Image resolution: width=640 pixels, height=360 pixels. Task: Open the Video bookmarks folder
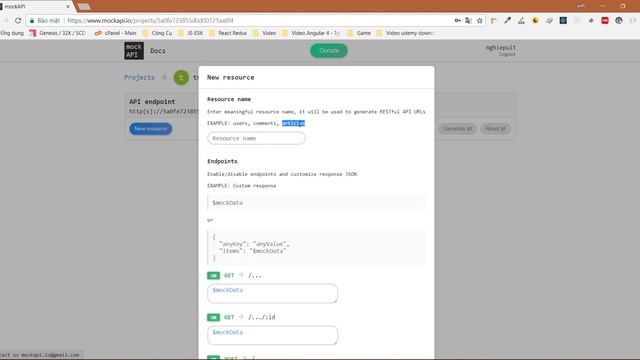(264, 33)
